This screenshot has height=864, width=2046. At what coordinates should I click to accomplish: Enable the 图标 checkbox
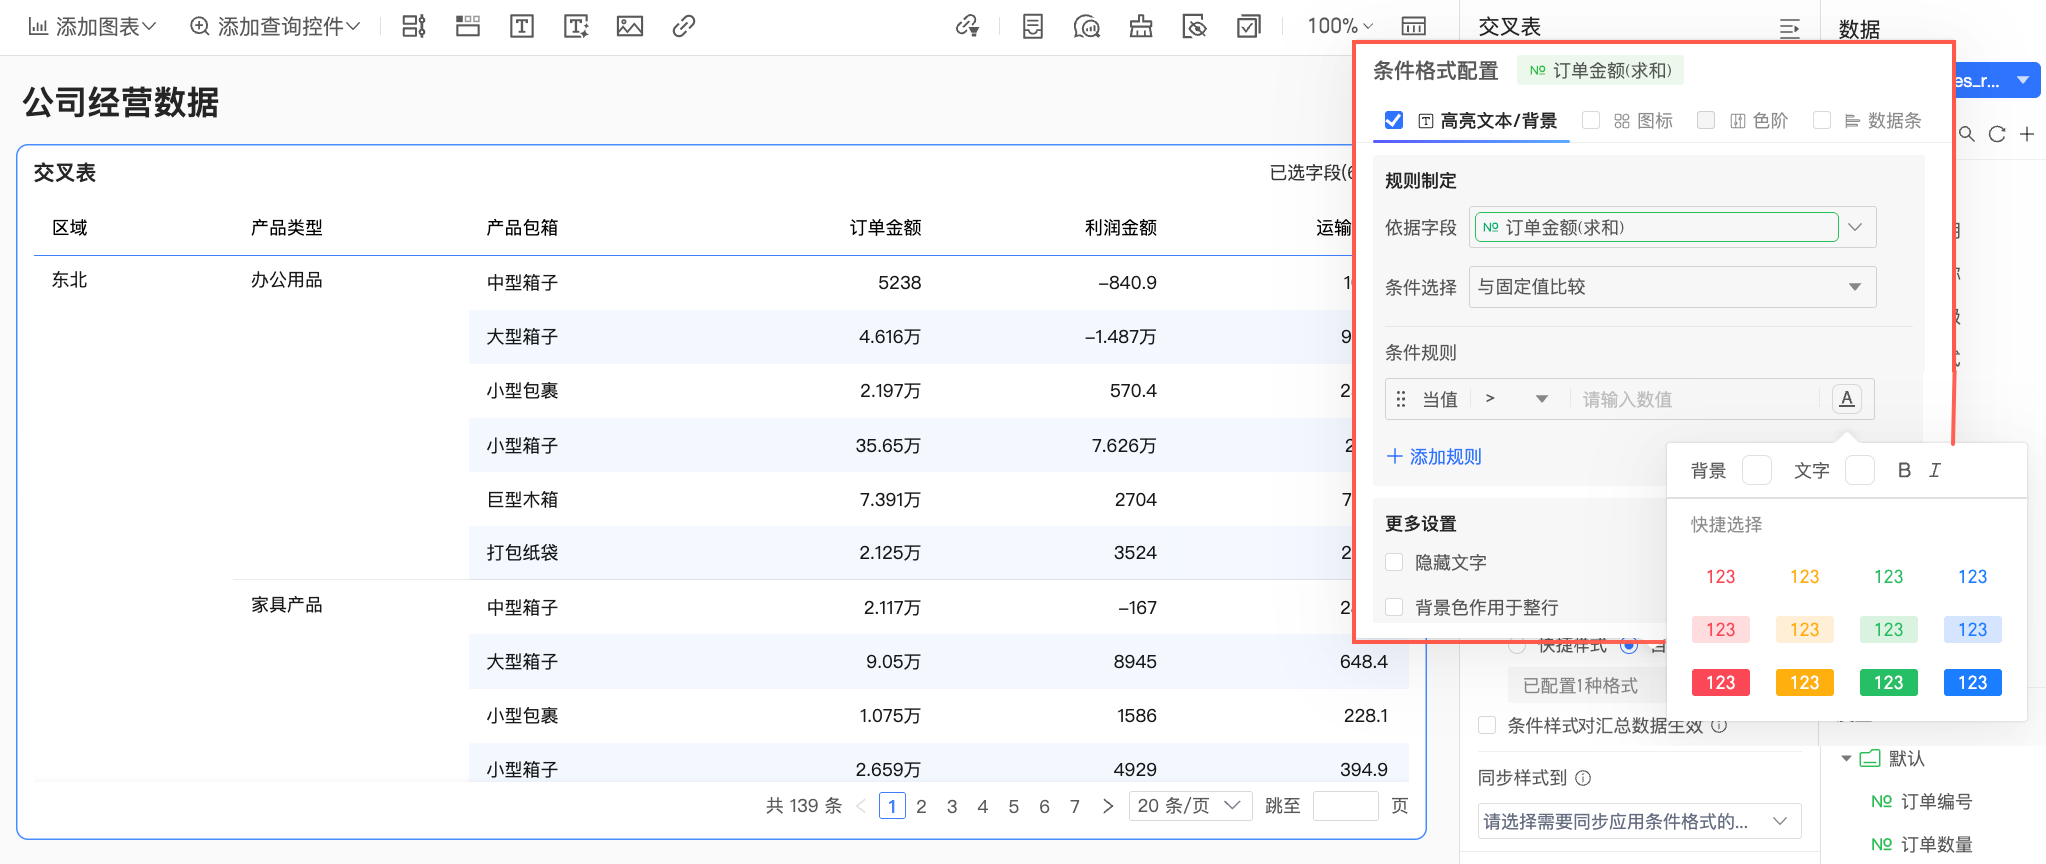(x=1591, y=120)
